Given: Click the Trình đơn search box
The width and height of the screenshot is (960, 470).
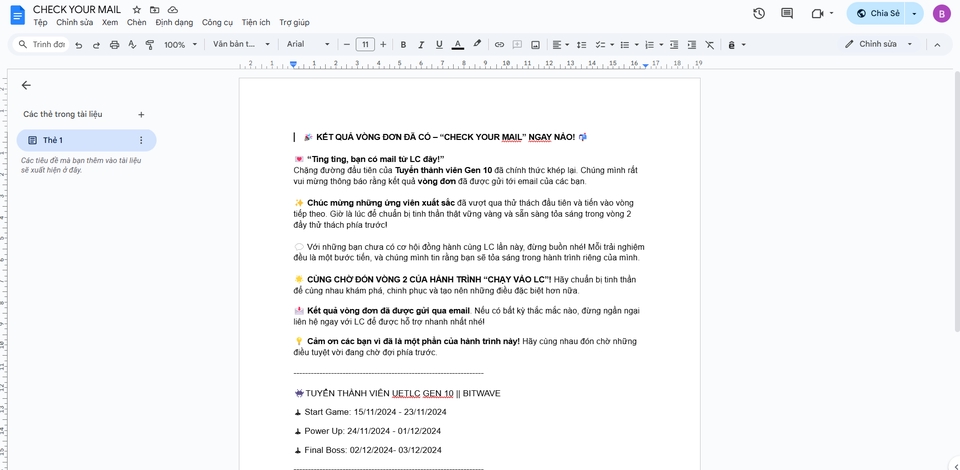Looking at the screenshot, I should 41,45.
